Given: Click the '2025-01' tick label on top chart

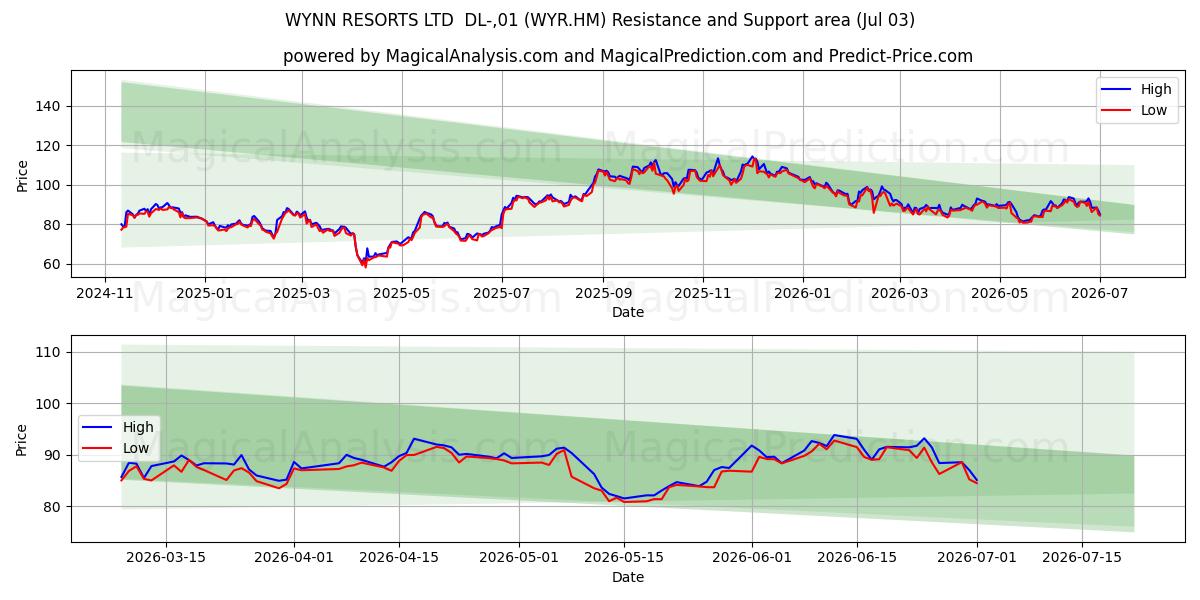Looking at the screenshot, I should [x=205, y=295].
